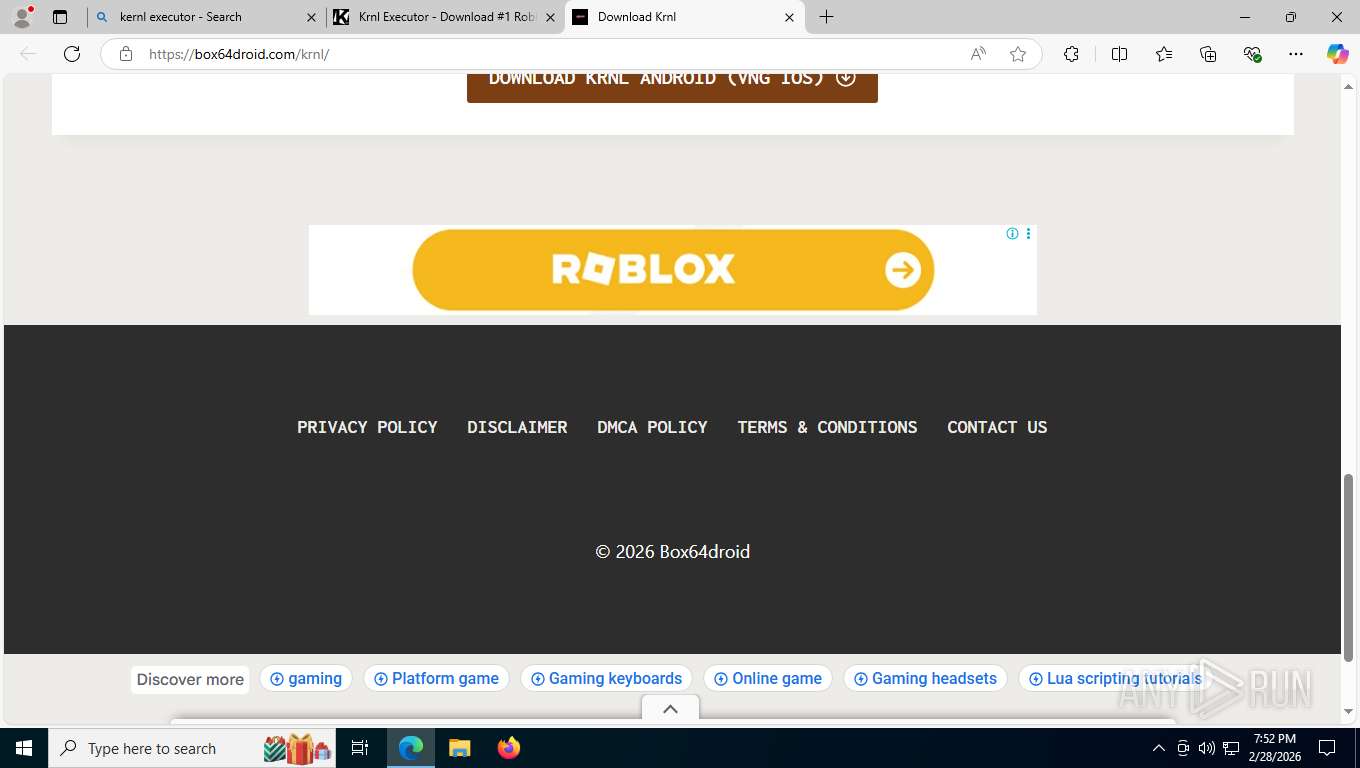Open Microsoft Edge from the taskbar
The image size is (1360, 768).
[x=411, y=748]
